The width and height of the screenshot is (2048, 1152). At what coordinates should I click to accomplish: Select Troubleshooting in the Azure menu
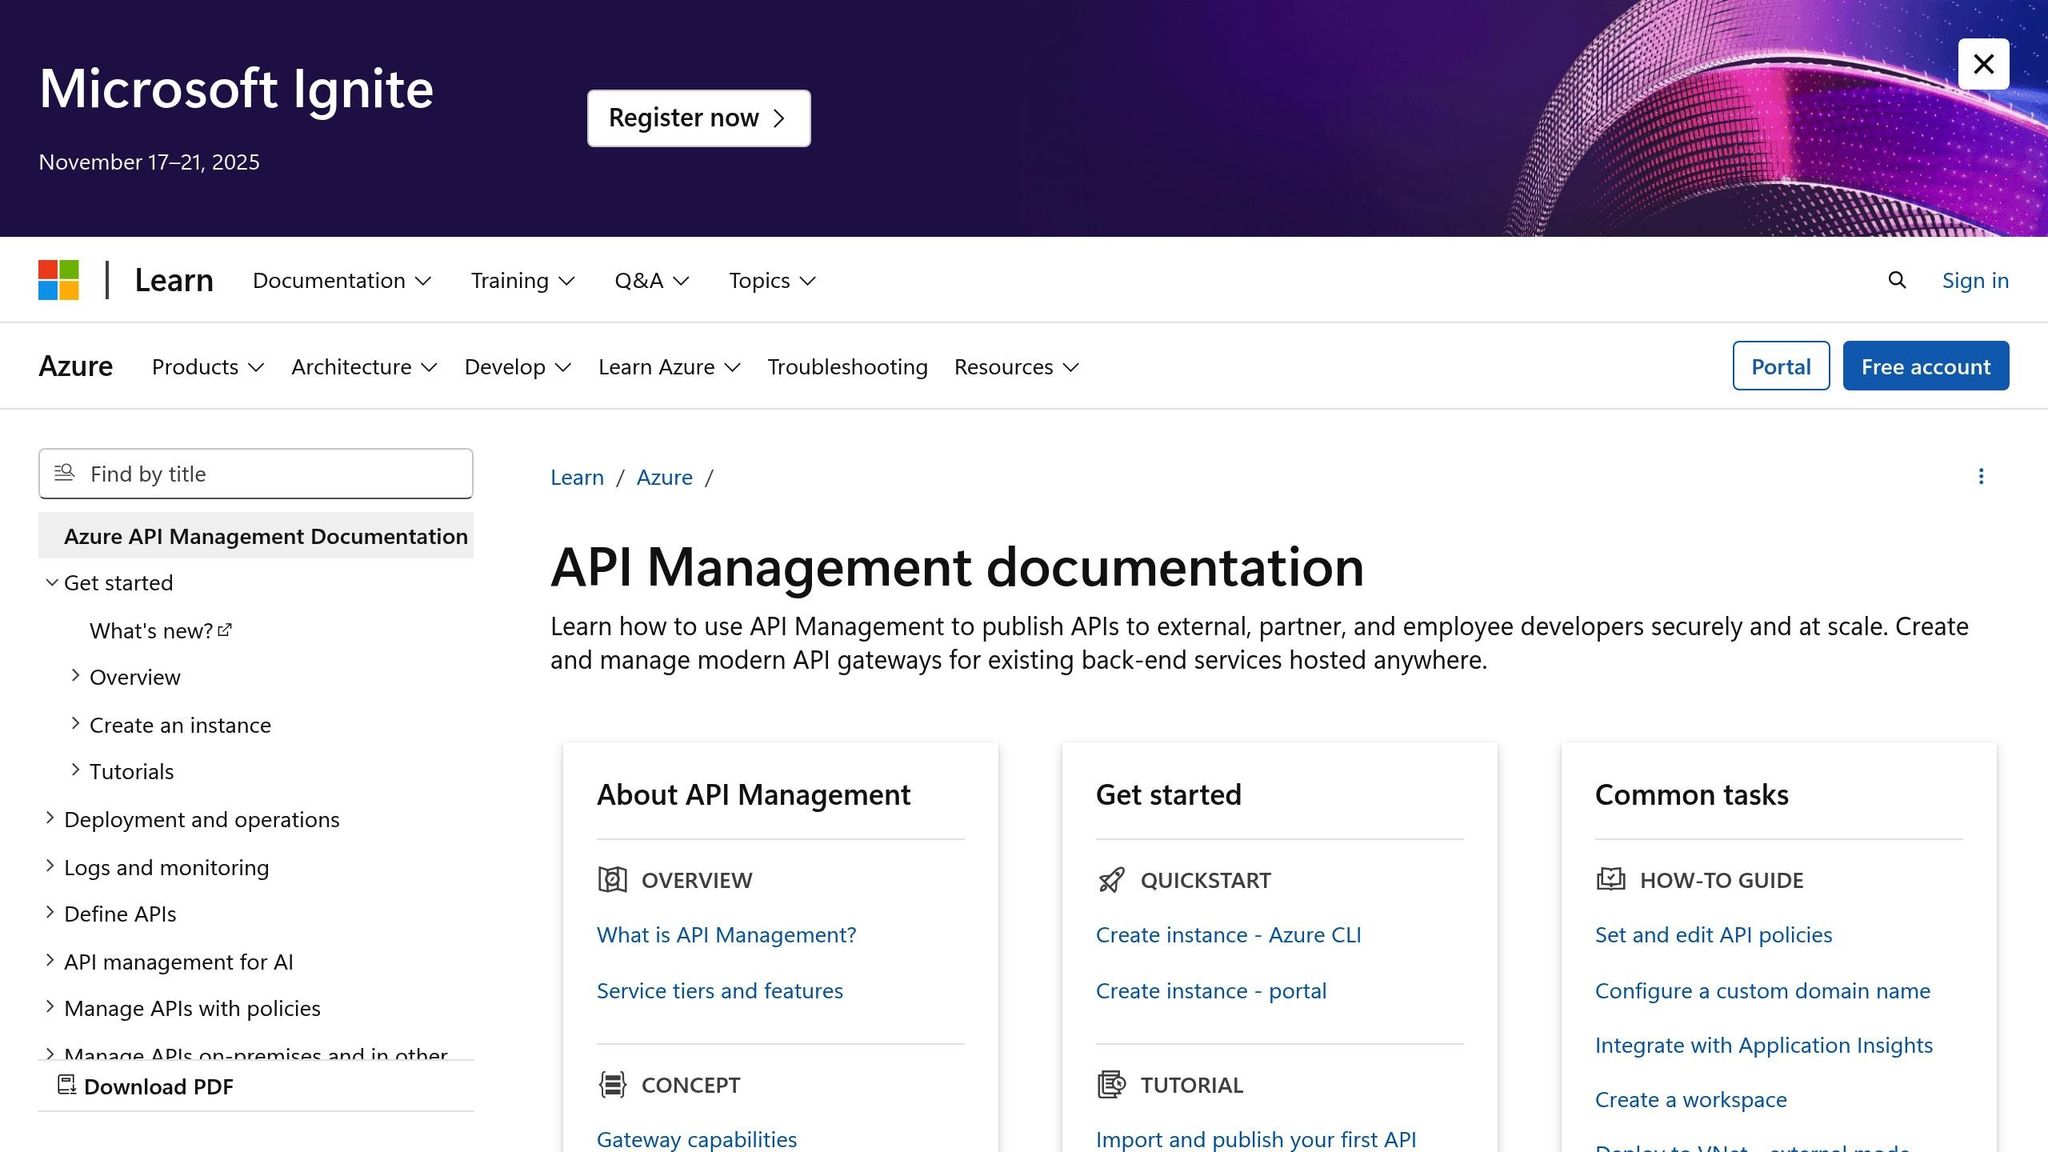pos(847,366)
